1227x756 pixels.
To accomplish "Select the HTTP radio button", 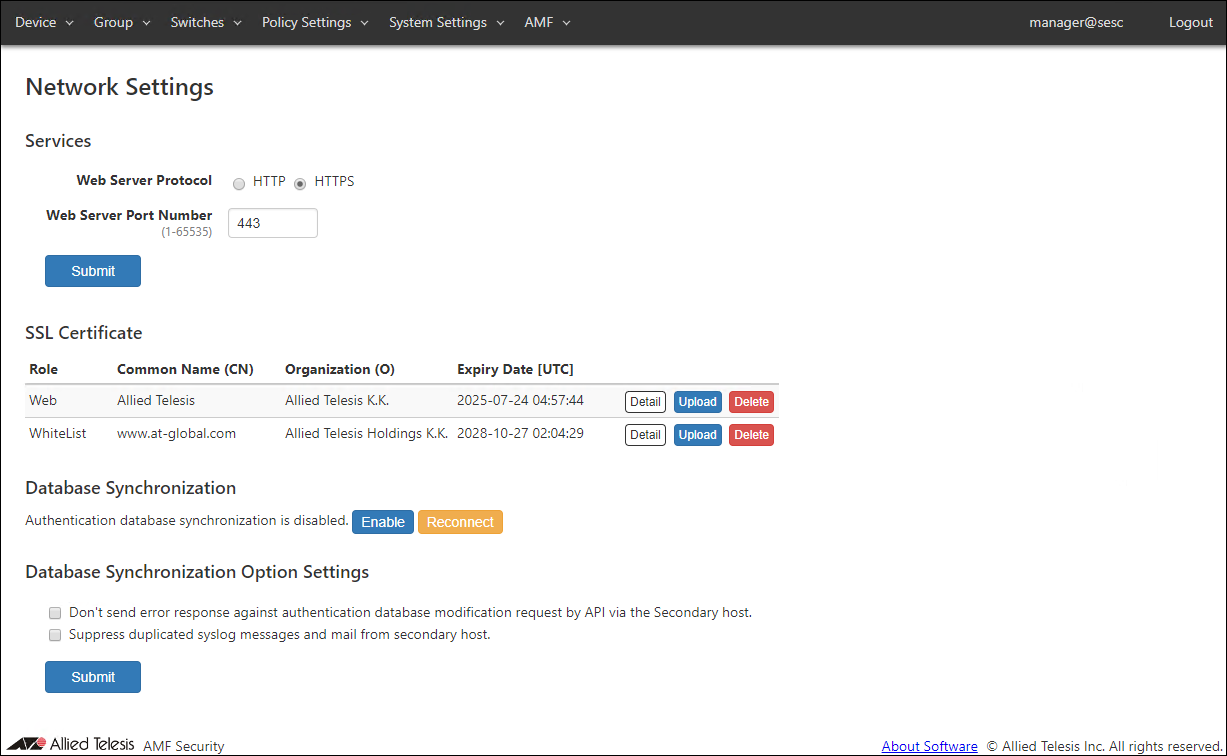I will coord(239,183).
